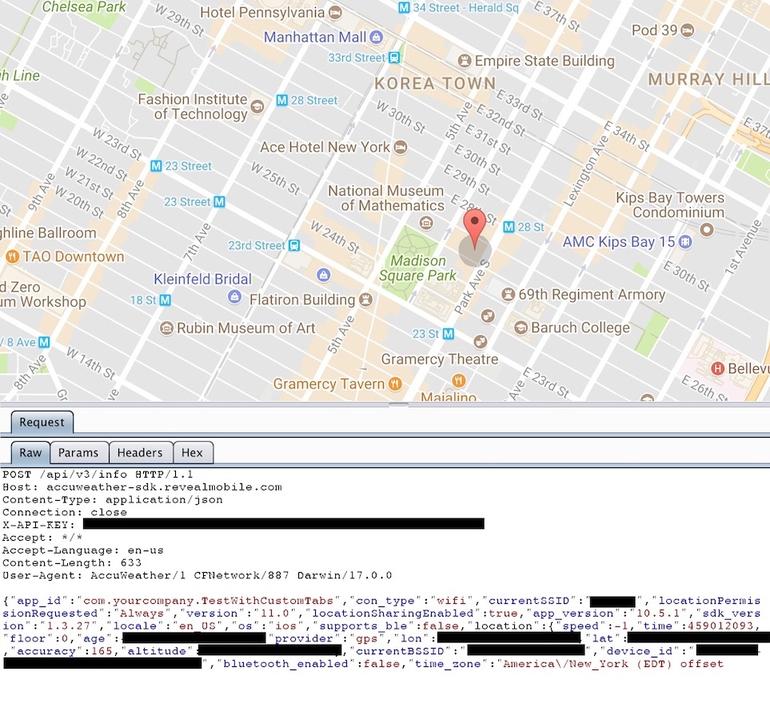This screenshot has height=711, width=770.
Task: Switch to the Hex tab
Action: pyautogui.click(x=192, y=453)
